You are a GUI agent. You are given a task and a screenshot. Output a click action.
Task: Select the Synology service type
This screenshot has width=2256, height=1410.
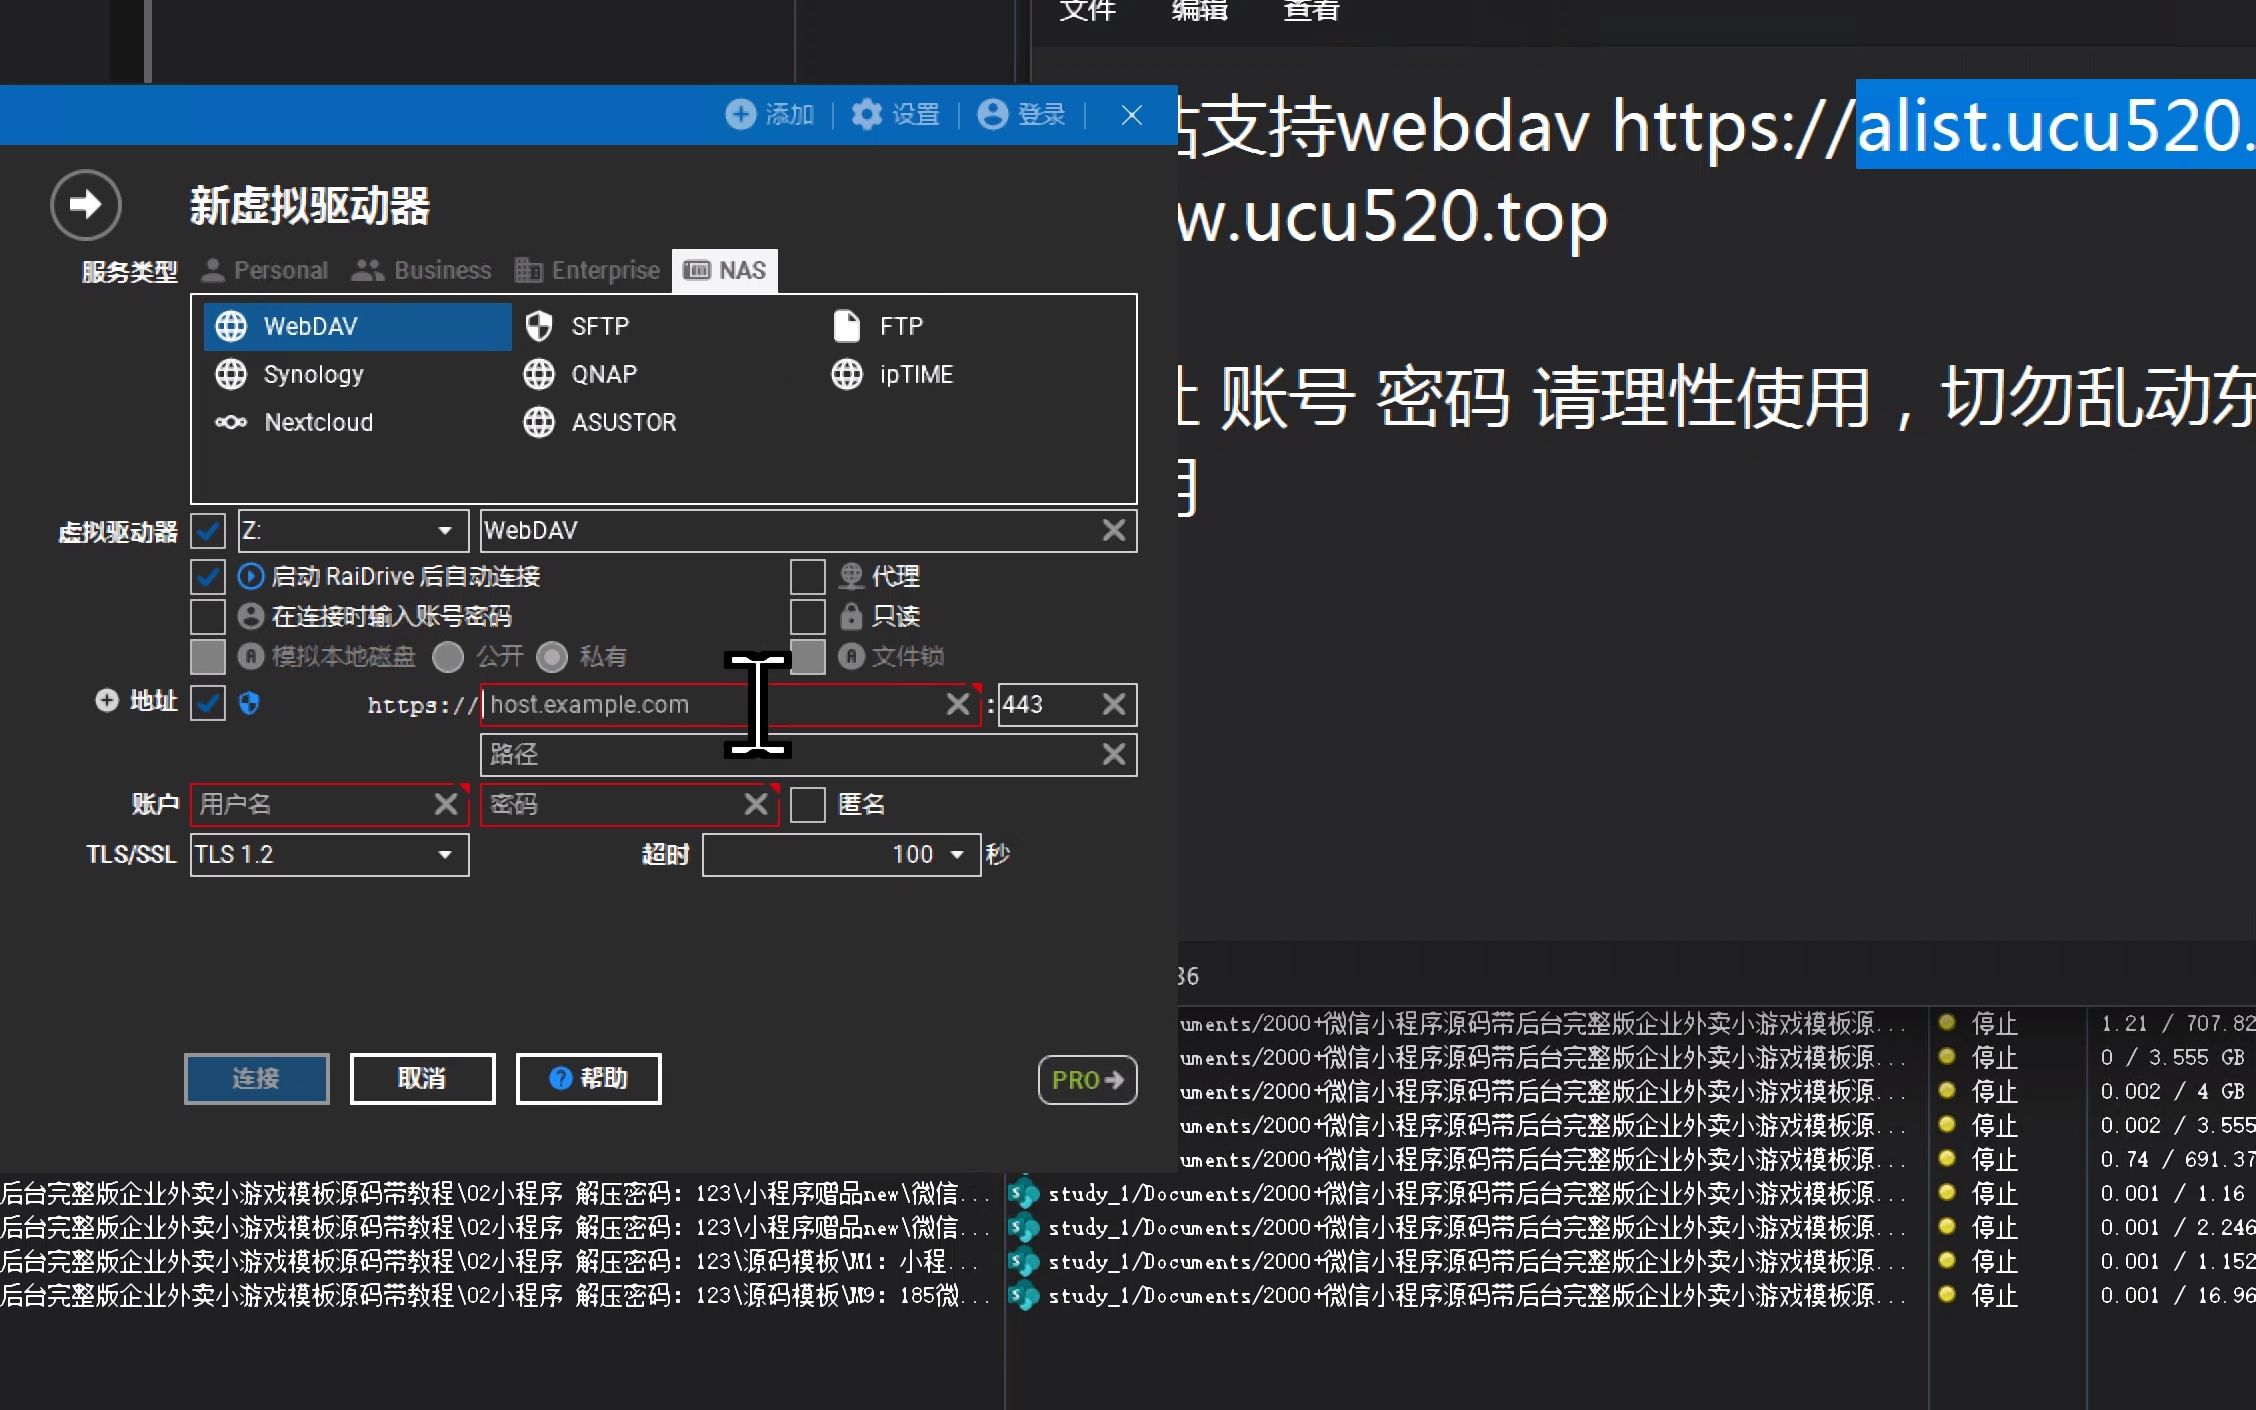(x=313, y=374)
